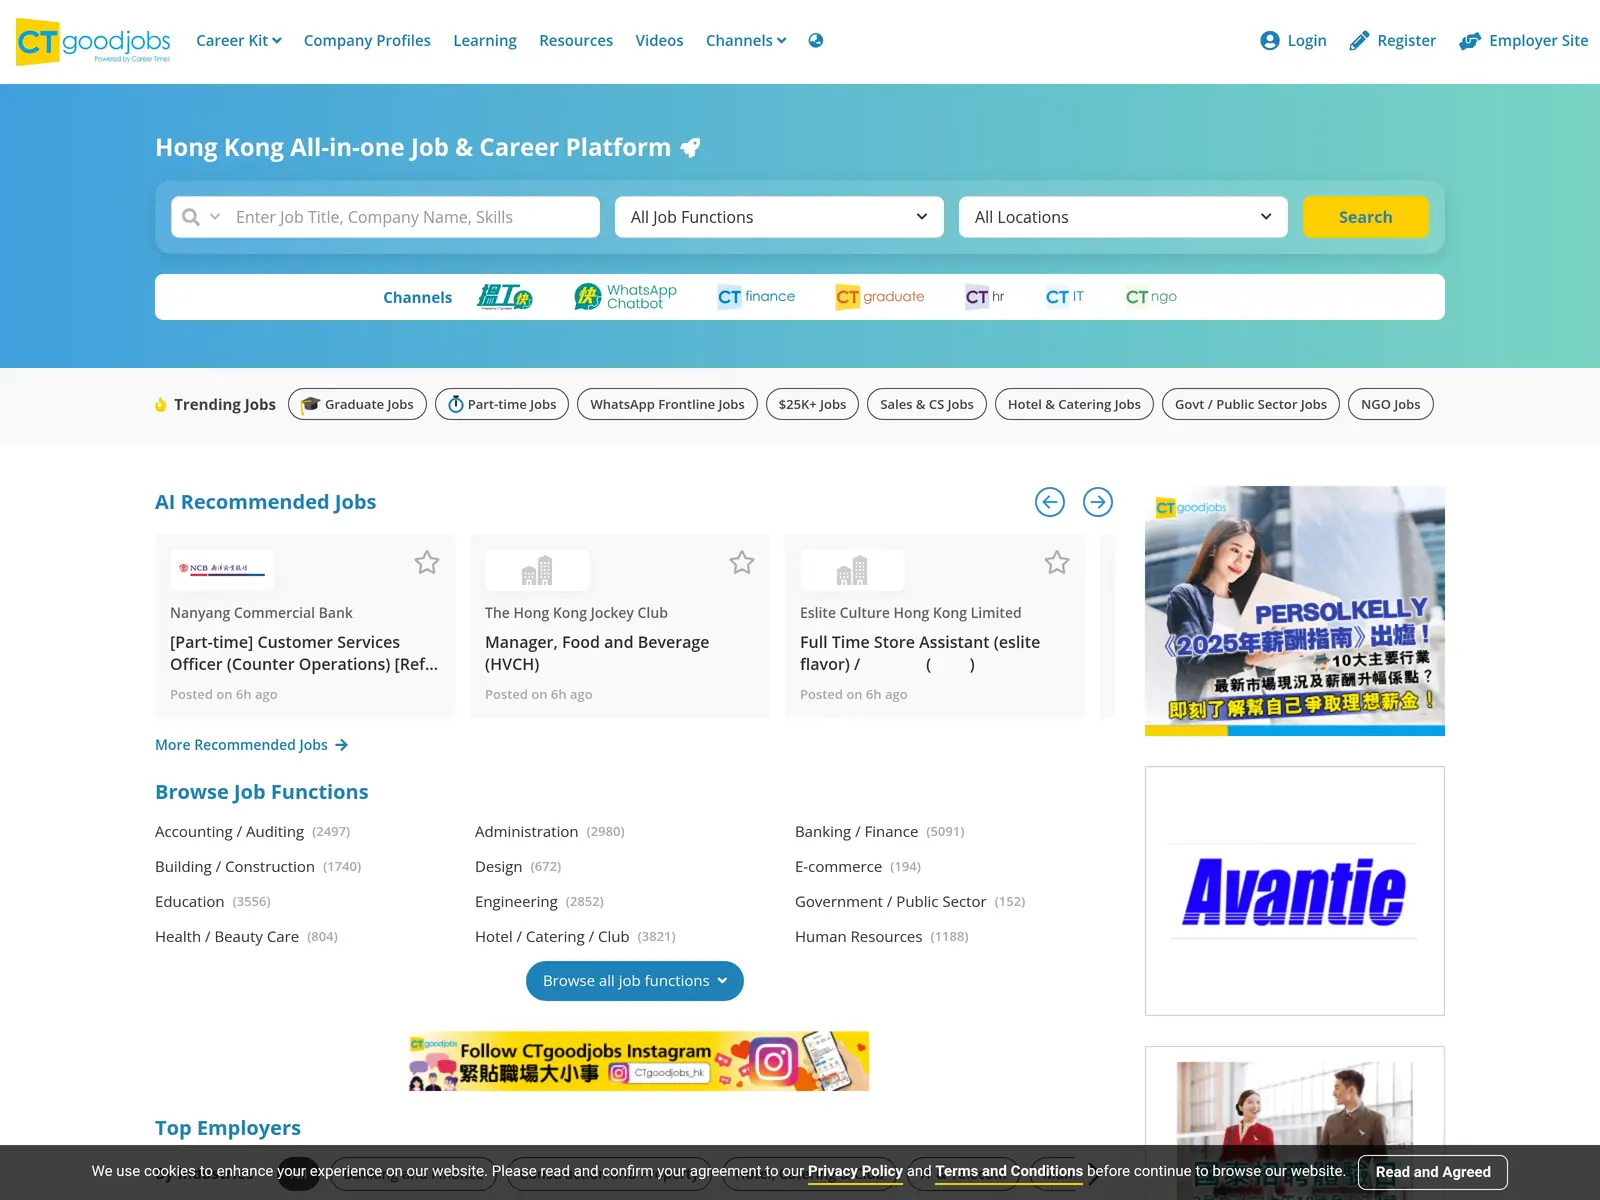Expand Browse all job functions
Image resolution: width=1600 pixels, height=1200 pixels.
(635, 981)
